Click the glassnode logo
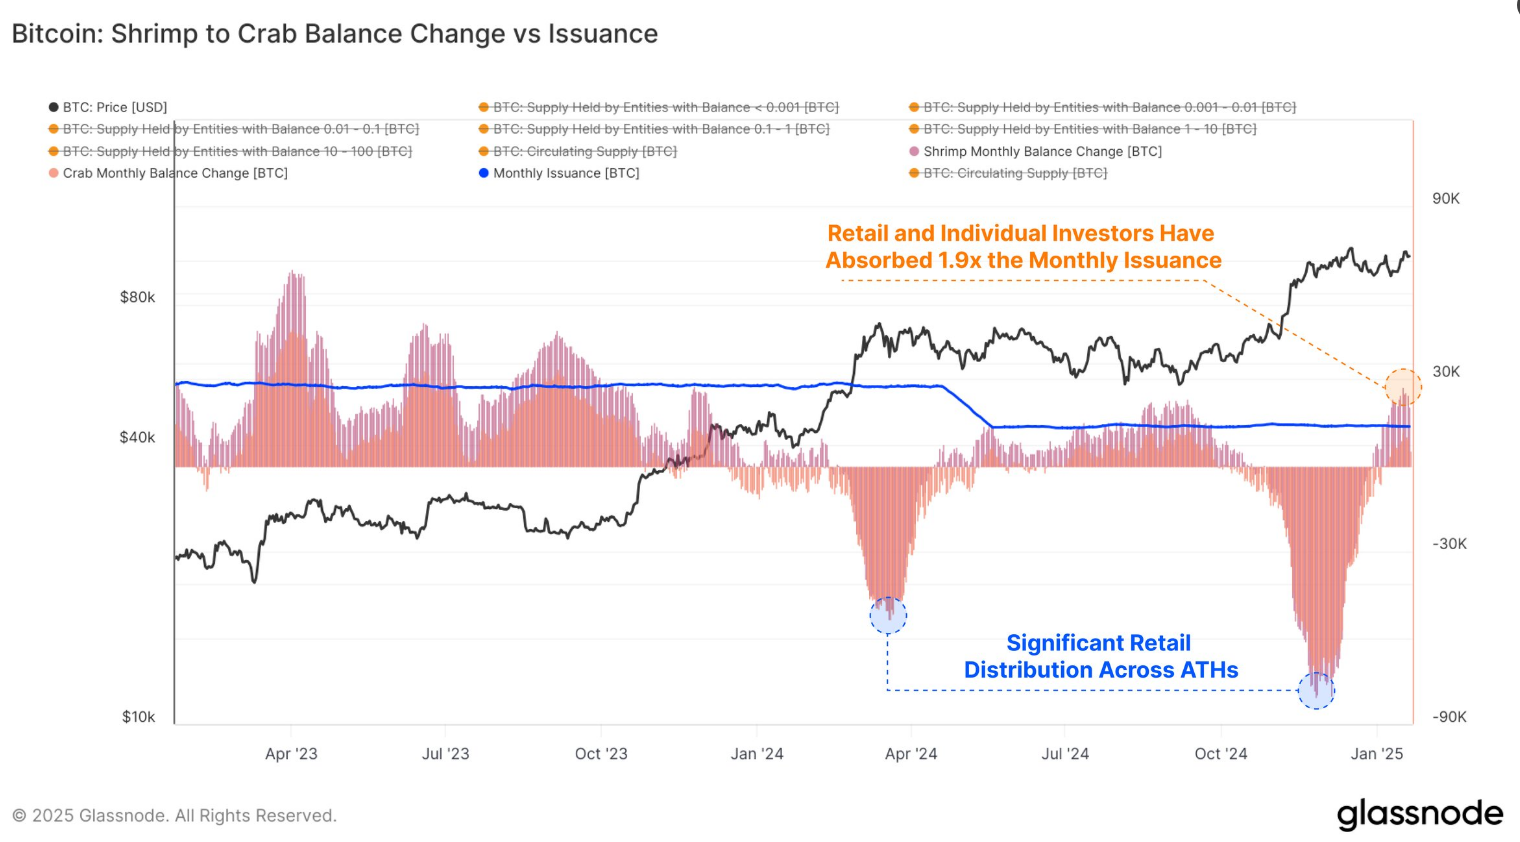The image size is (1520, 842). [1420, 814]
